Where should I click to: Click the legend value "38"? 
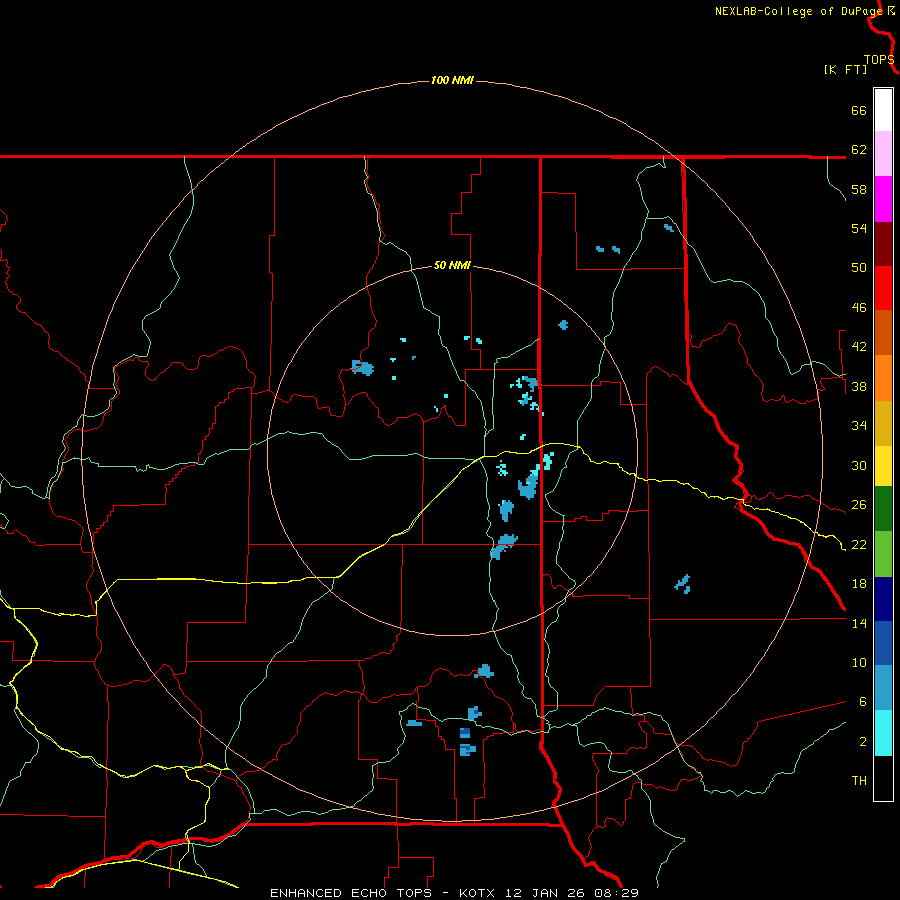pyautogui.click(x=859, y=386)
